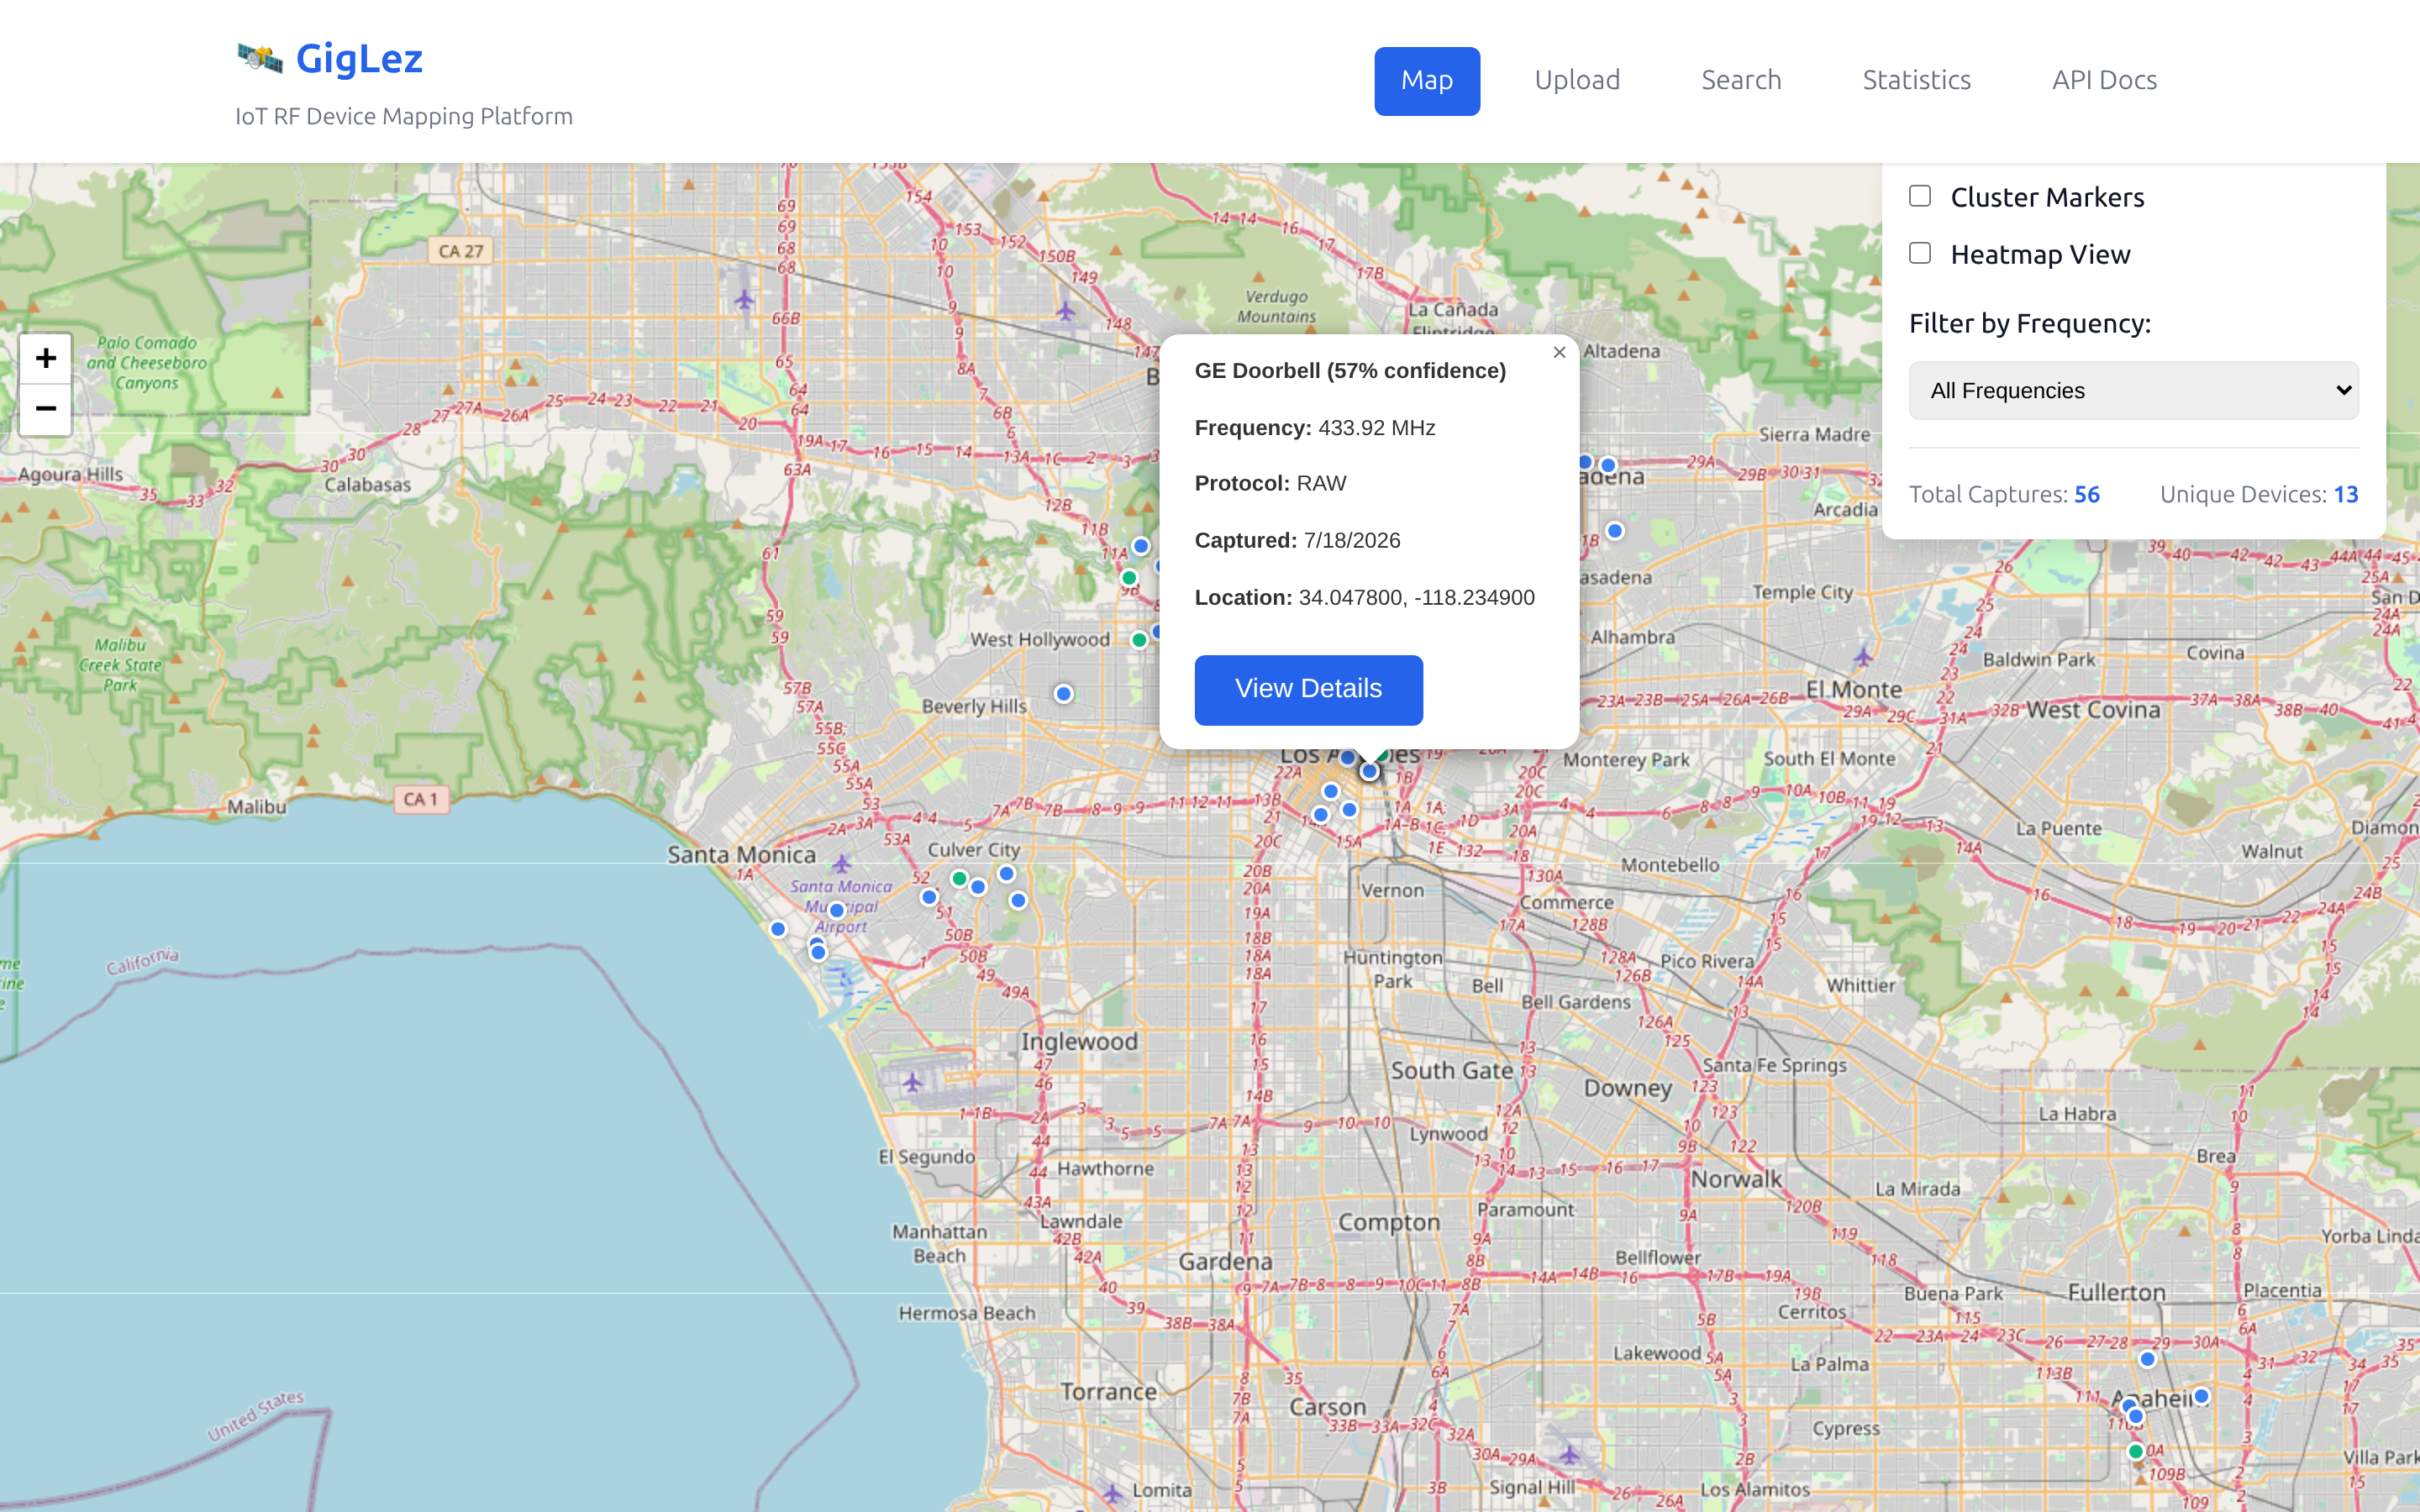Click the Protocol RAW text
Viewport: 2420px width, 1512px height.
pyautogui.click(x=1270, y=484)
